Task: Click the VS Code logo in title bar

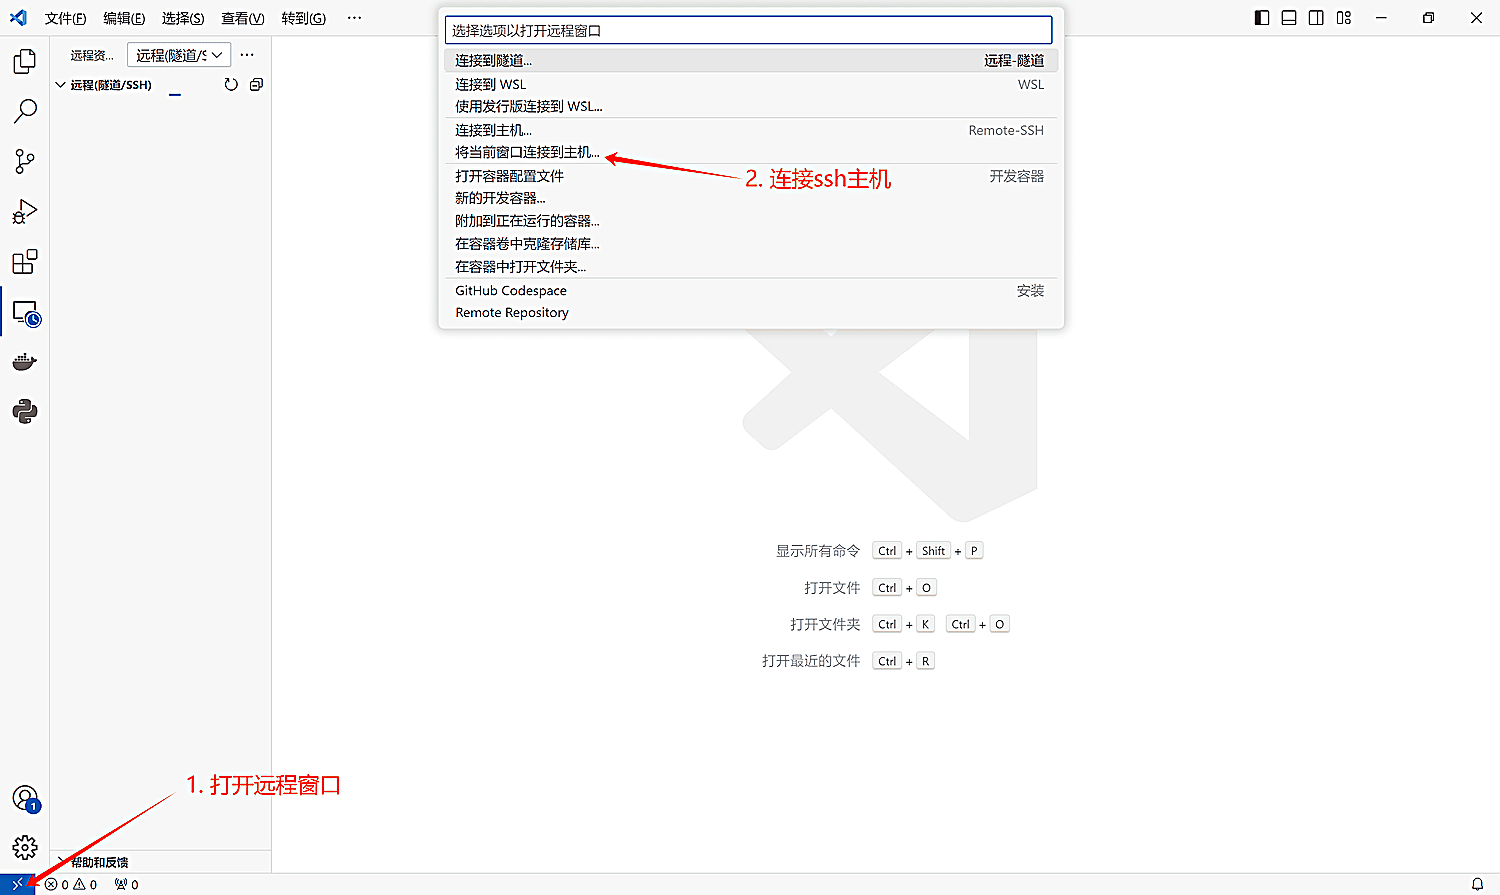Action: click(x=18, y=18)
